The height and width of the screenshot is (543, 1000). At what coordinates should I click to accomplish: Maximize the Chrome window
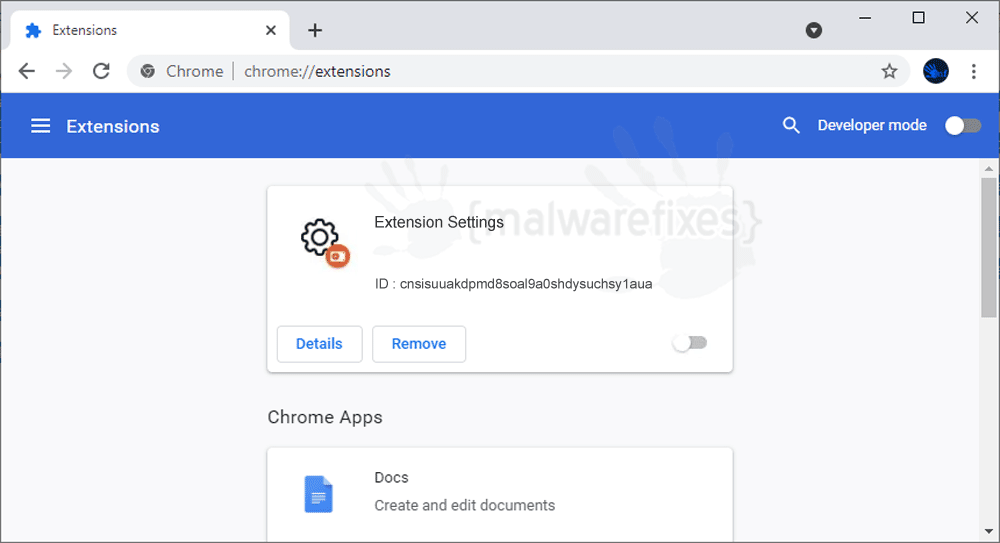918,18
